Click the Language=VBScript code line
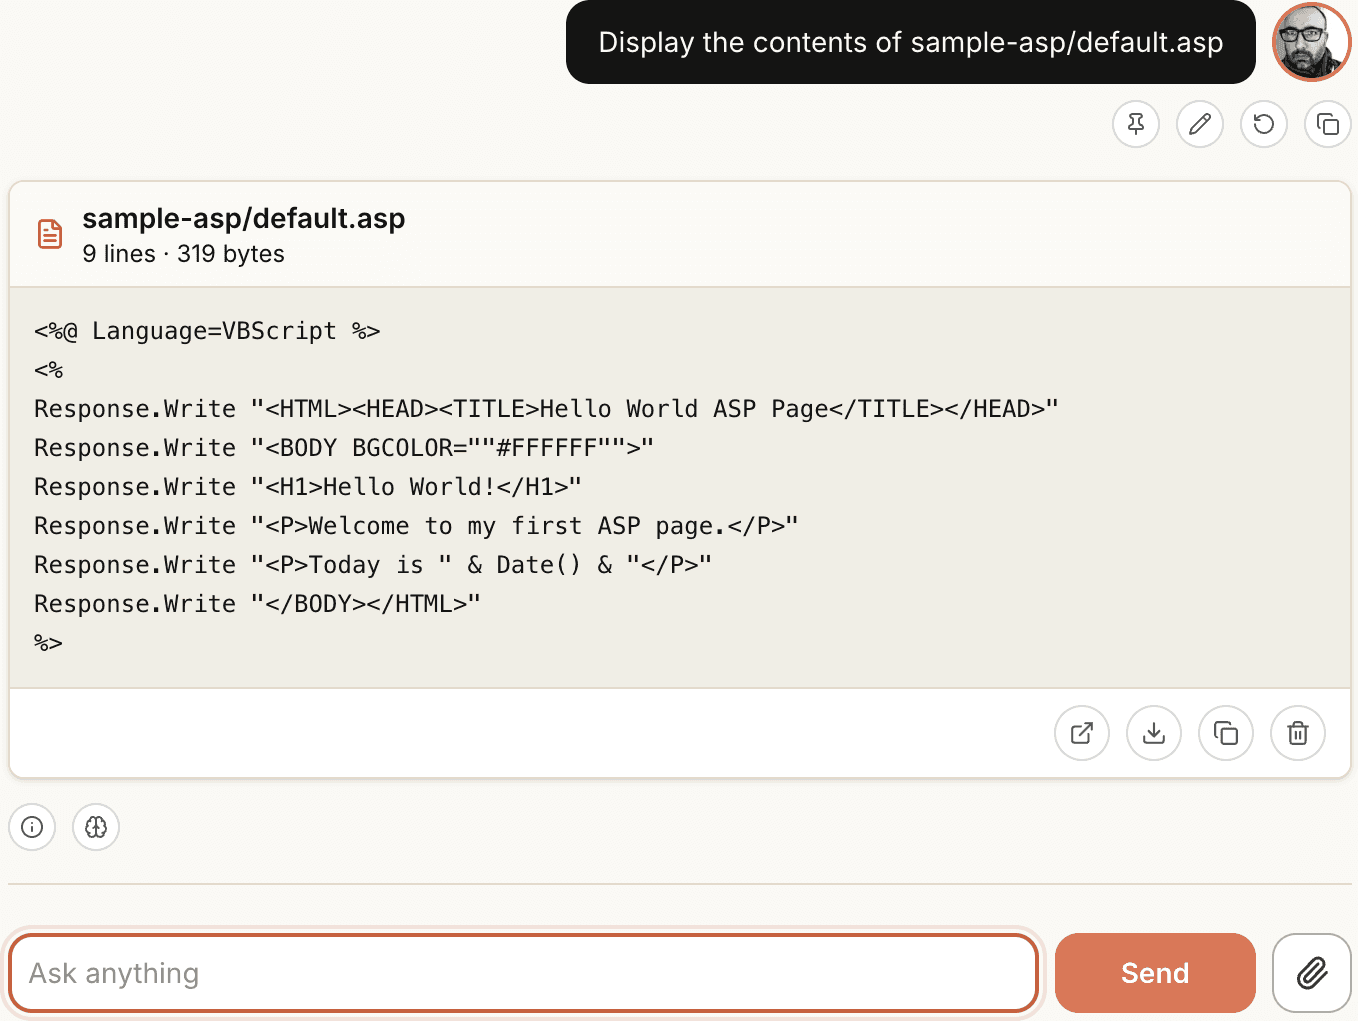Image resolution: width=1358 pixels, height=1021 pixels. 207,331
